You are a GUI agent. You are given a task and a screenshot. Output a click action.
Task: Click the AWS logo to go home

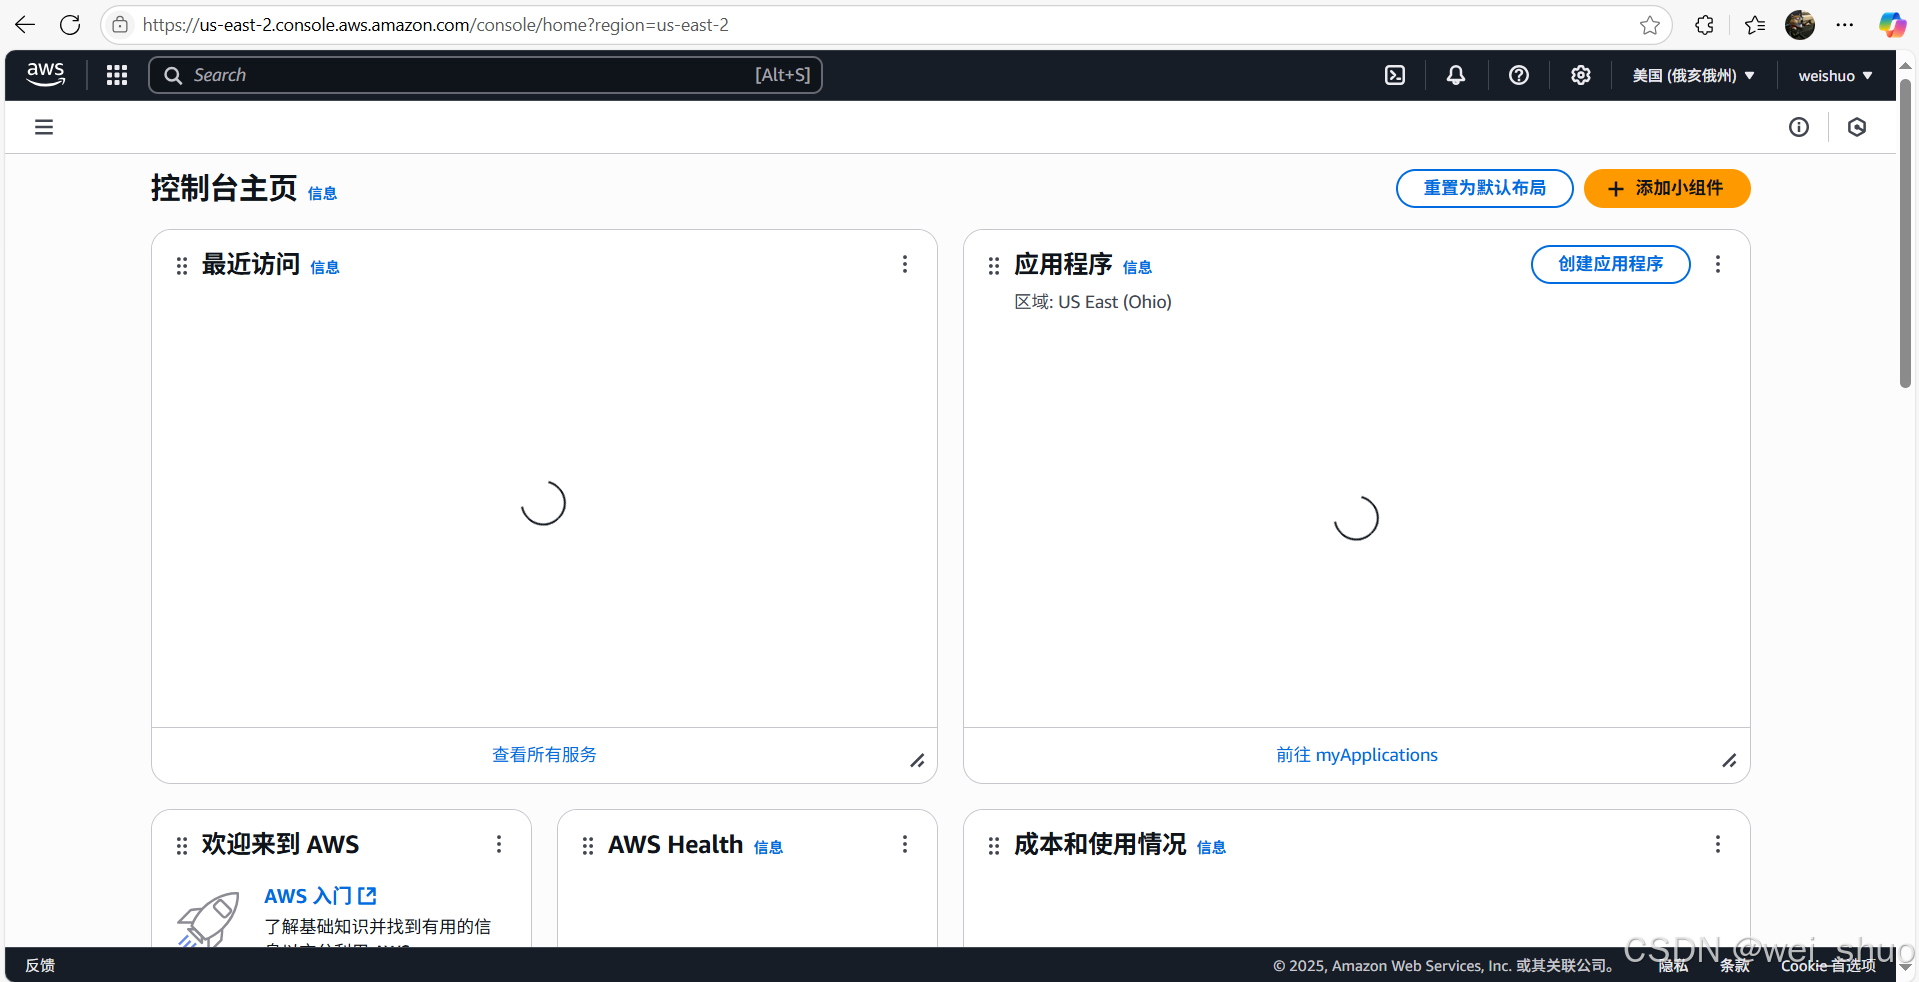pos(44,74)
